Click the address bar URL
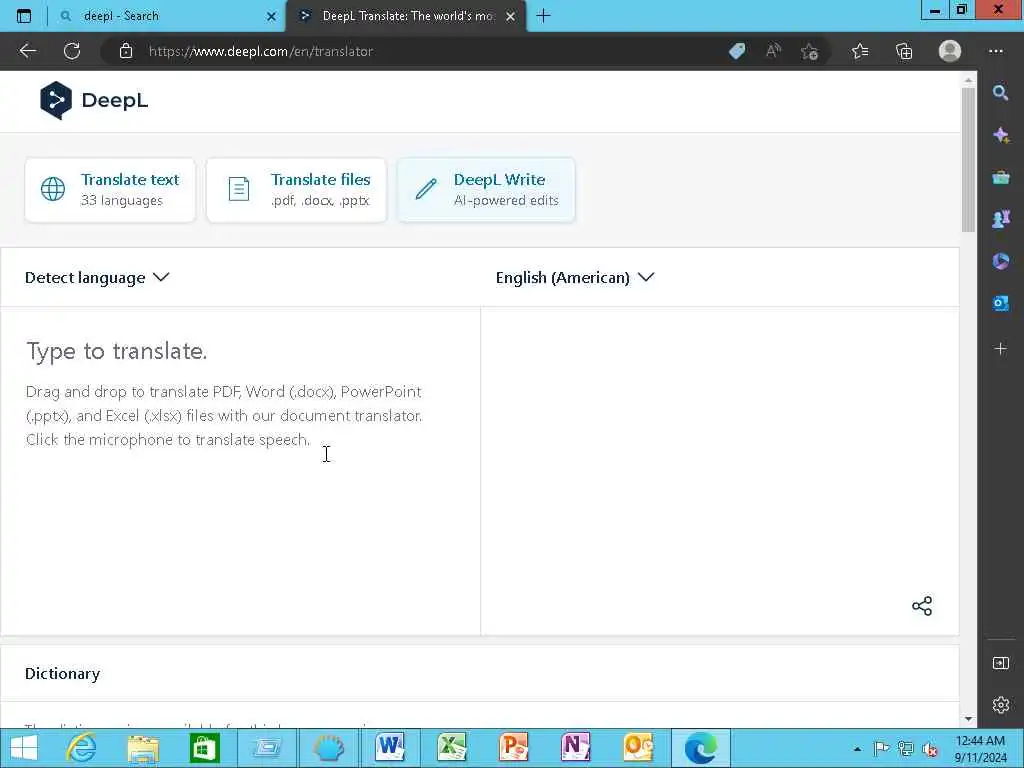The width and height of the screenshot is (1024, 768). [x=261, y=51]
